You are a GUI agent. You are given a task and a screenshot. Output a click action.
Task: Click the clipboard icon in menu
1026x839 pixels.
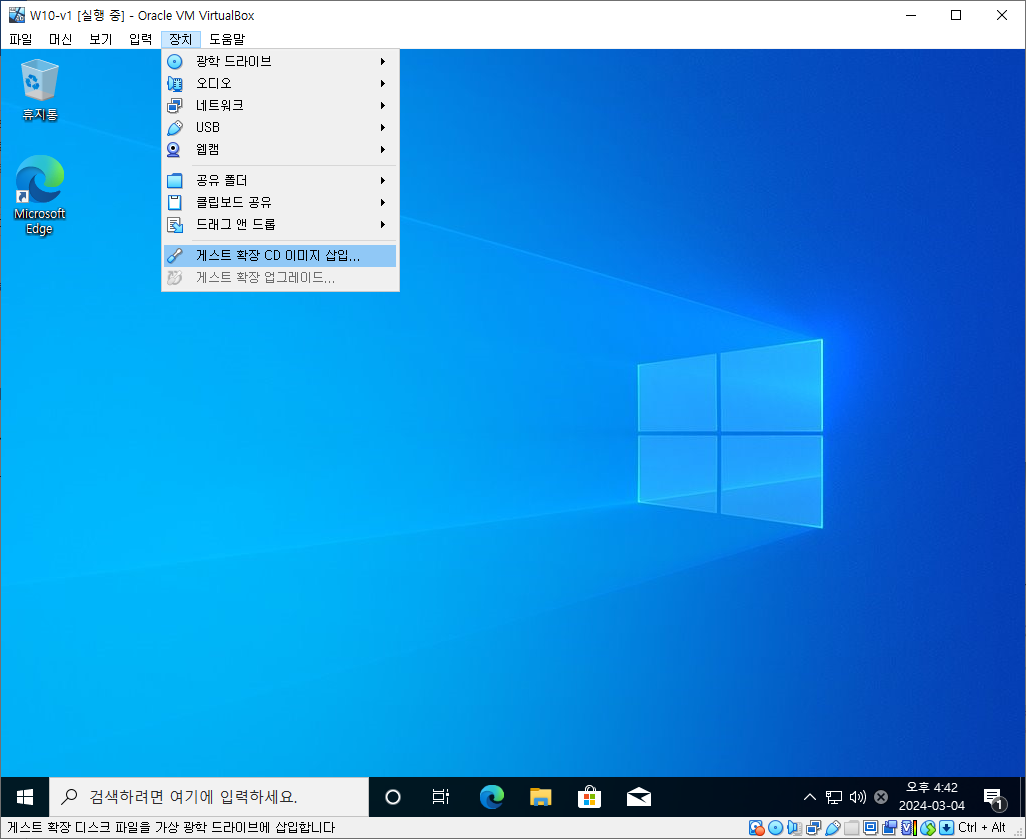tap(175, 203)
